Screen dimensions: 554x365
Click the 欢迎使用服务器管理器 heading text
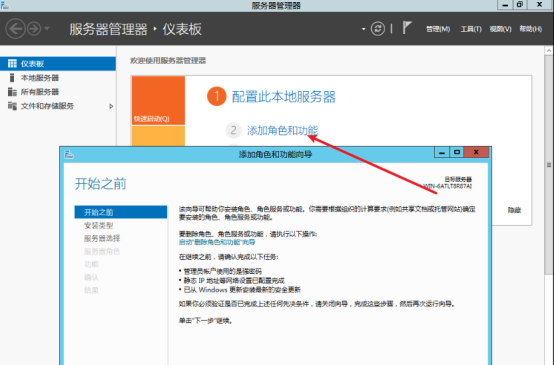pyautogui.click(x=168, y=61)
